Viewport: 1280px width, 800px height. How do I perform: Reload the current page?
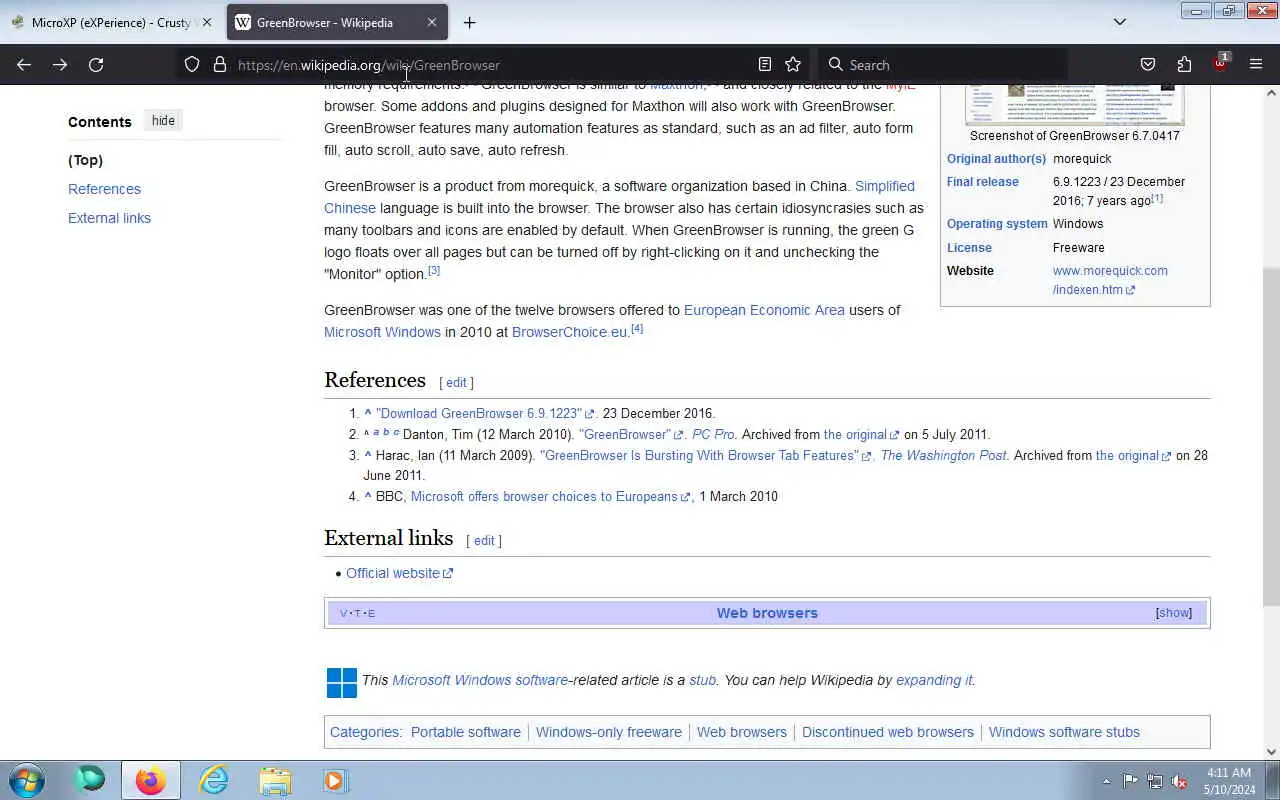pos(96,65)
